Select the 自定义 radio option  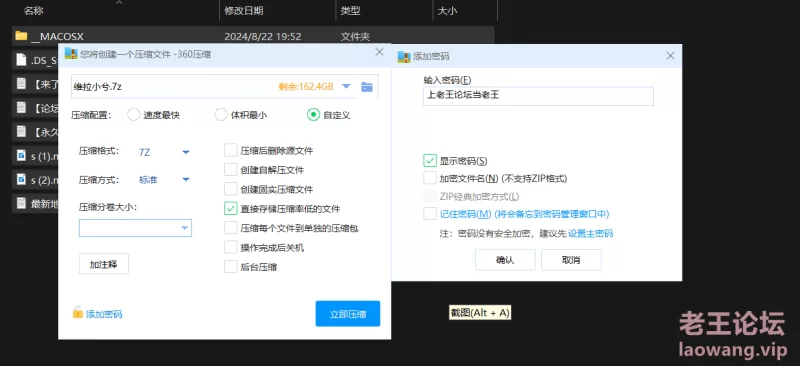[x=313, y=115]
